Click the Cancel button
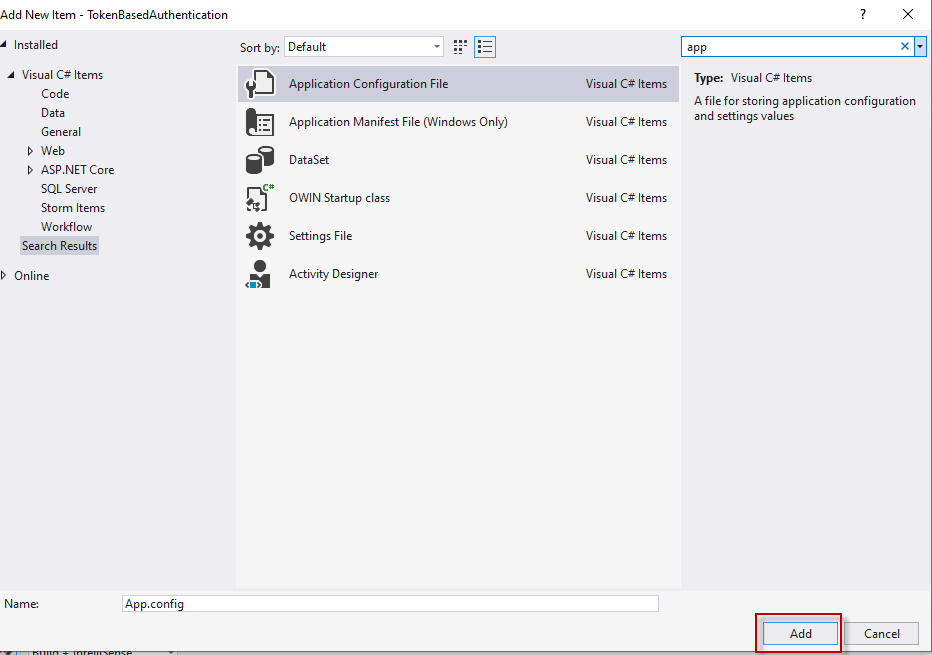The height and width of the screenshot is (655, 932). coord(881,634)
